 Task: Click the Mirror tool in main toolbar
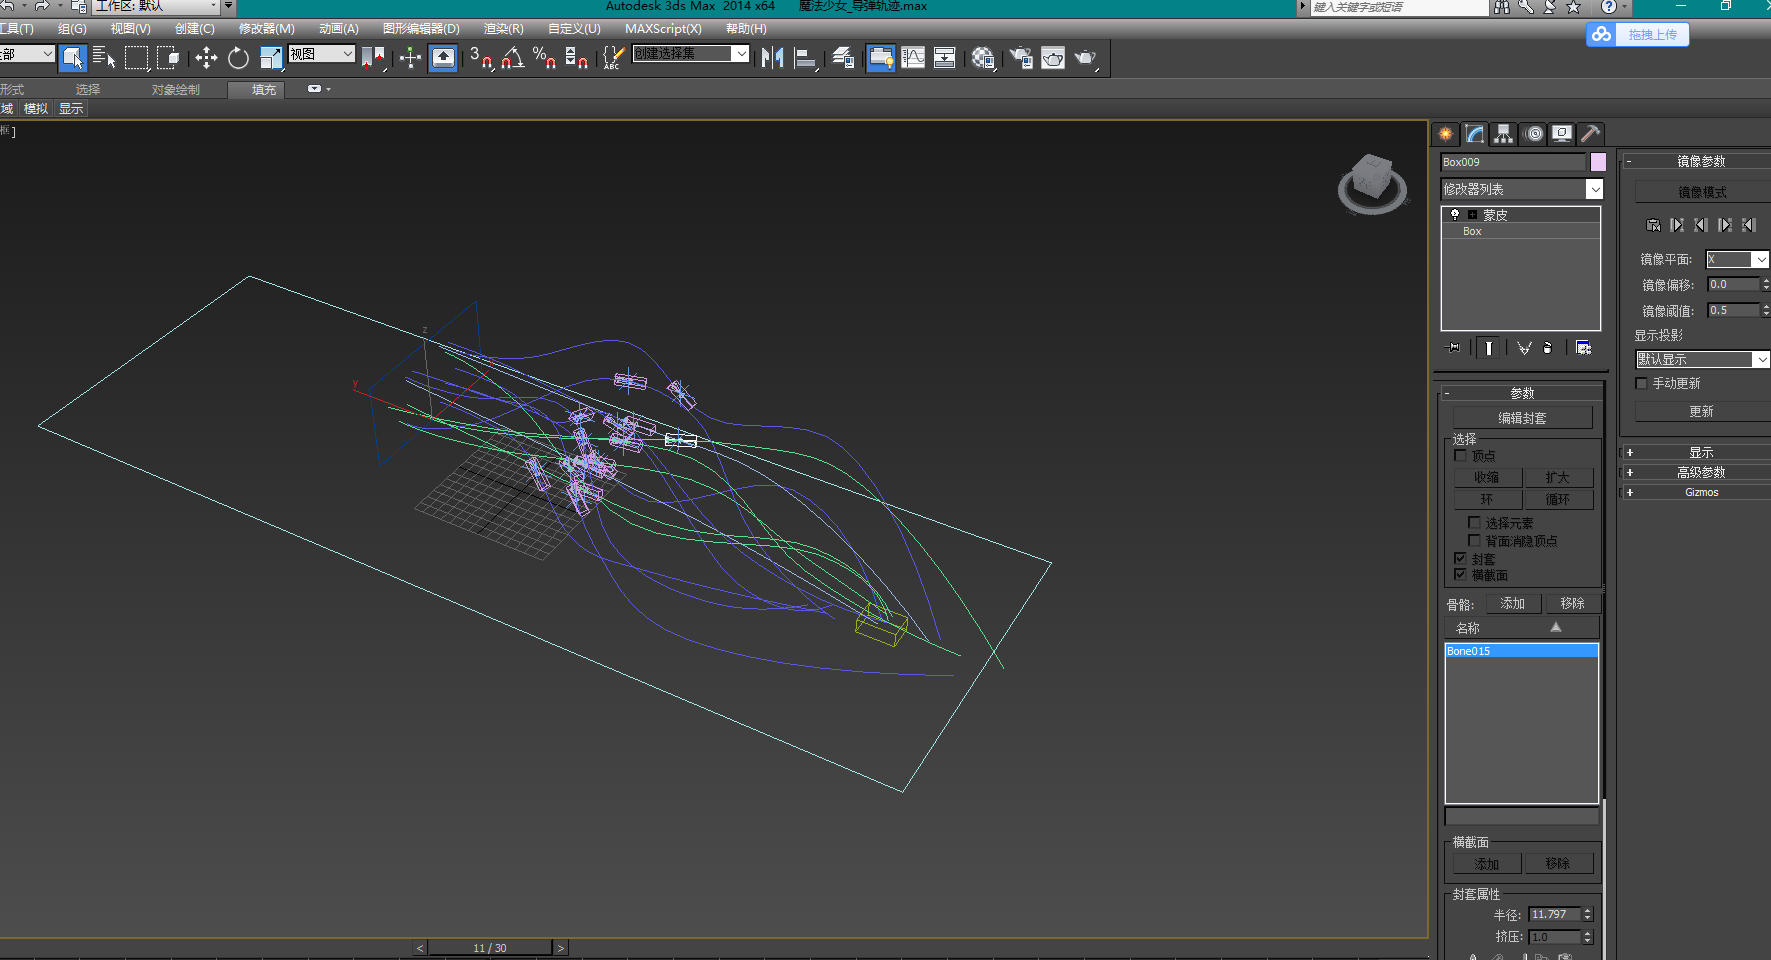point(772,58)
